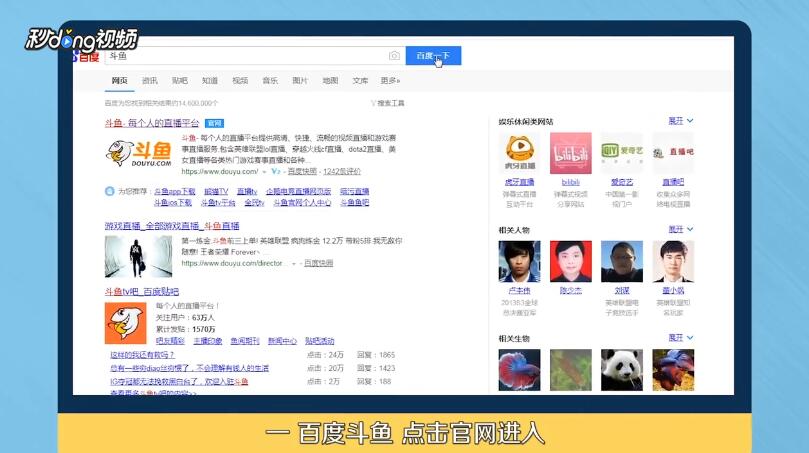Click the Douyu logo thumbnail
The width and height of the screenshot is (809, 453).
(x=139, y=154)
